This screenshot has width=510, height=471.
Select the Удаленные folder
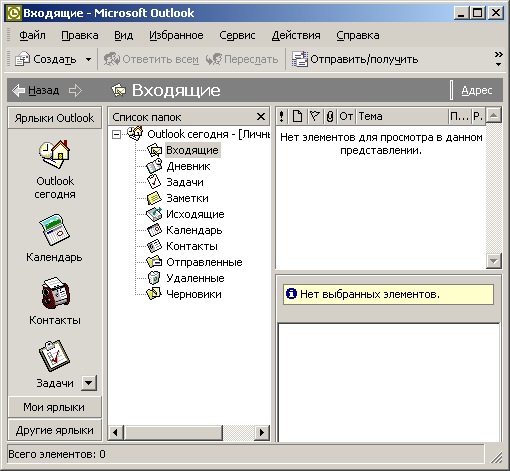(x=195, y=278)
